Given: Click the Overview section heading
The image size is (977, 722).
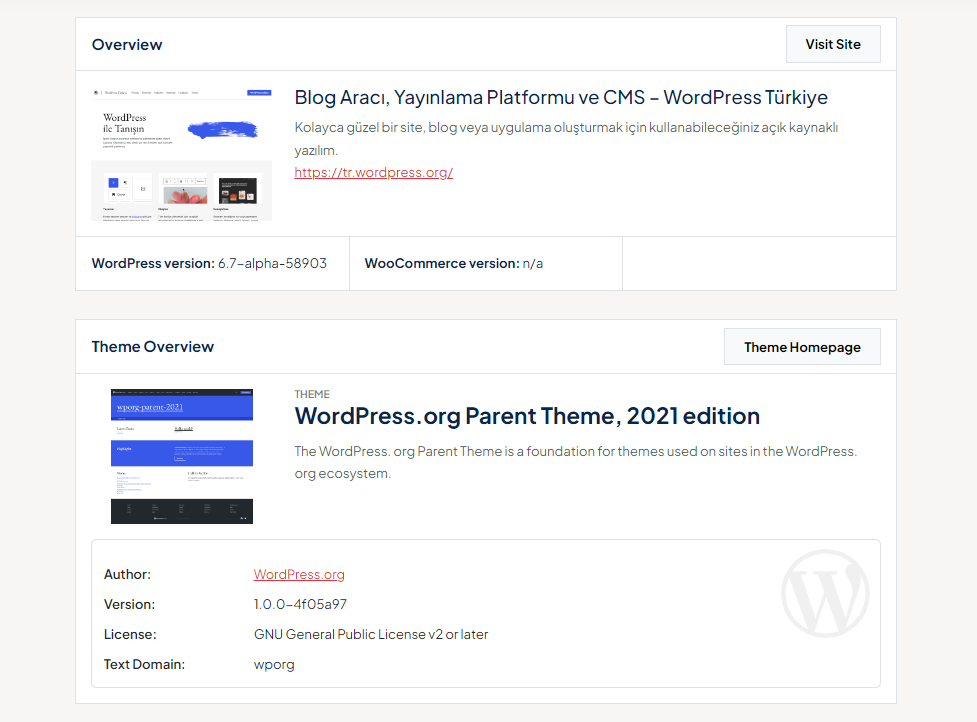Looking at the screenshot, I should (127, 45).
